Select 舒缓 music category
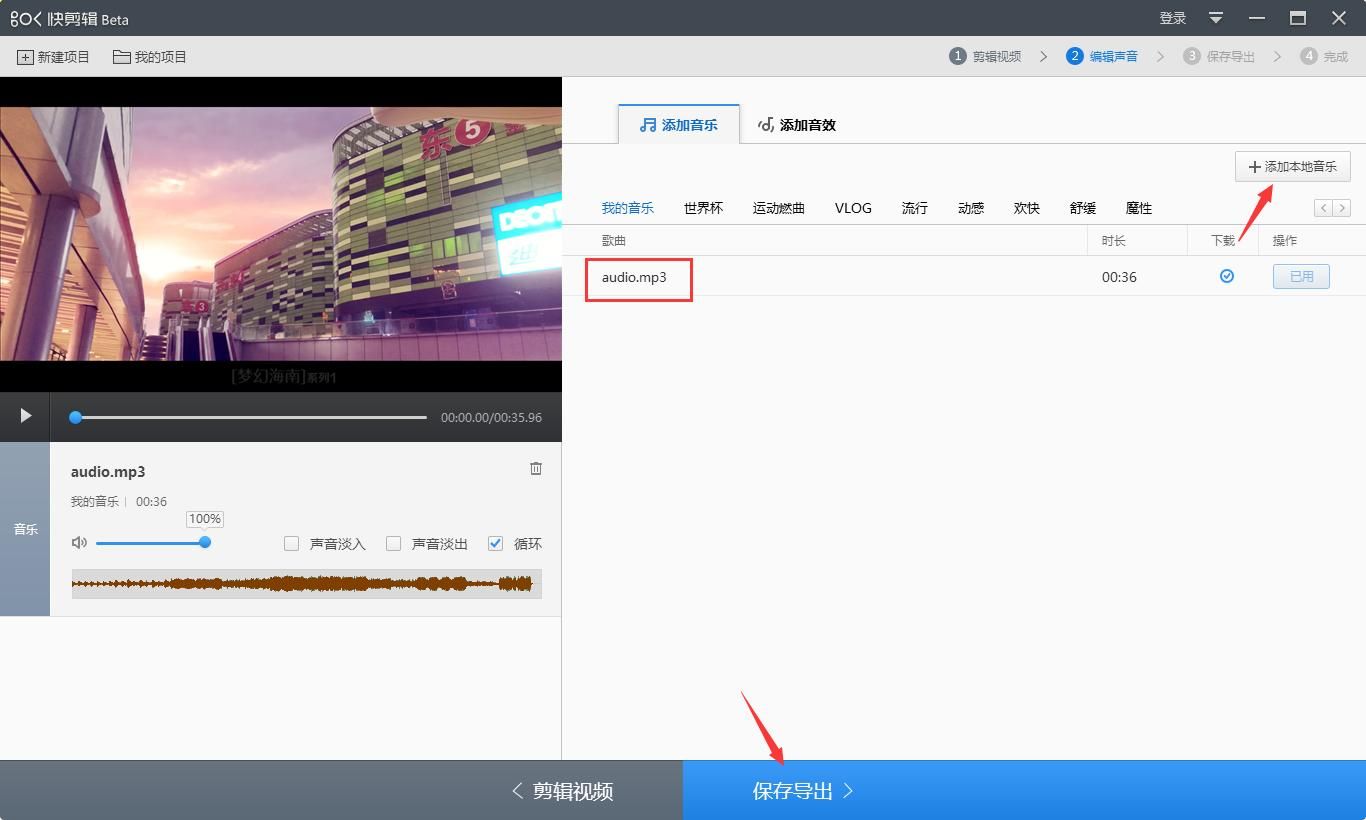Viewport: 1366px width, 820px height. tap(1083, 208)
